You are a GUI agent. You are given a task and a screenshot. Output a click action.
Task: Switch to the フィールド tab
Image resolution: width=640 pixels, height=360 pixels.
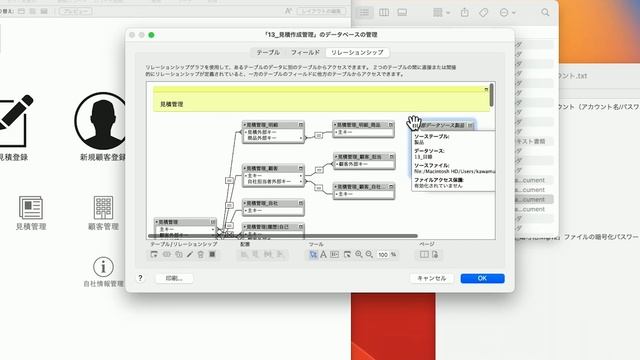click(x=305, y=52)
